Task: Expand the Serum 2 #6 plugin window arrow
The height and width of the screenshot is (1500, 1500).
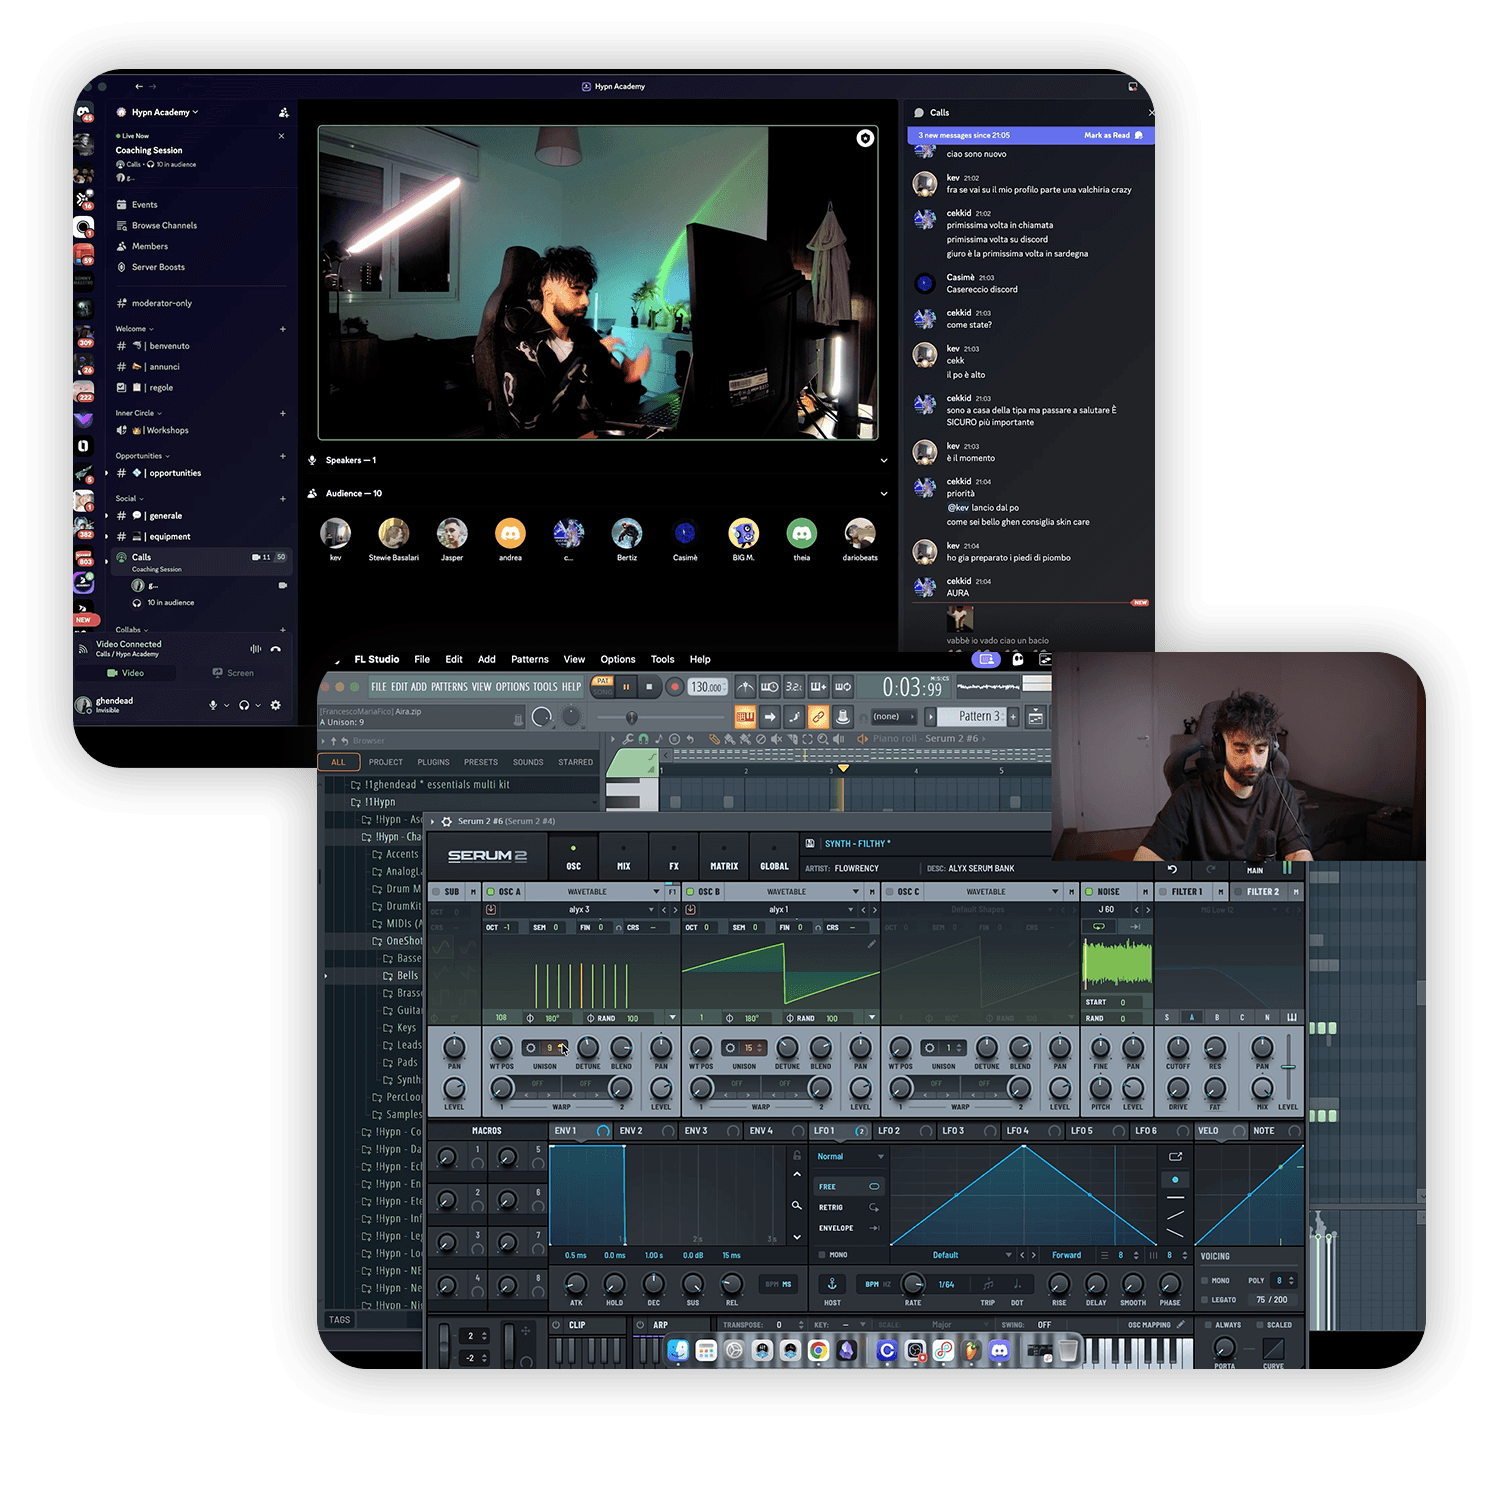Action: tap(433, 821)
